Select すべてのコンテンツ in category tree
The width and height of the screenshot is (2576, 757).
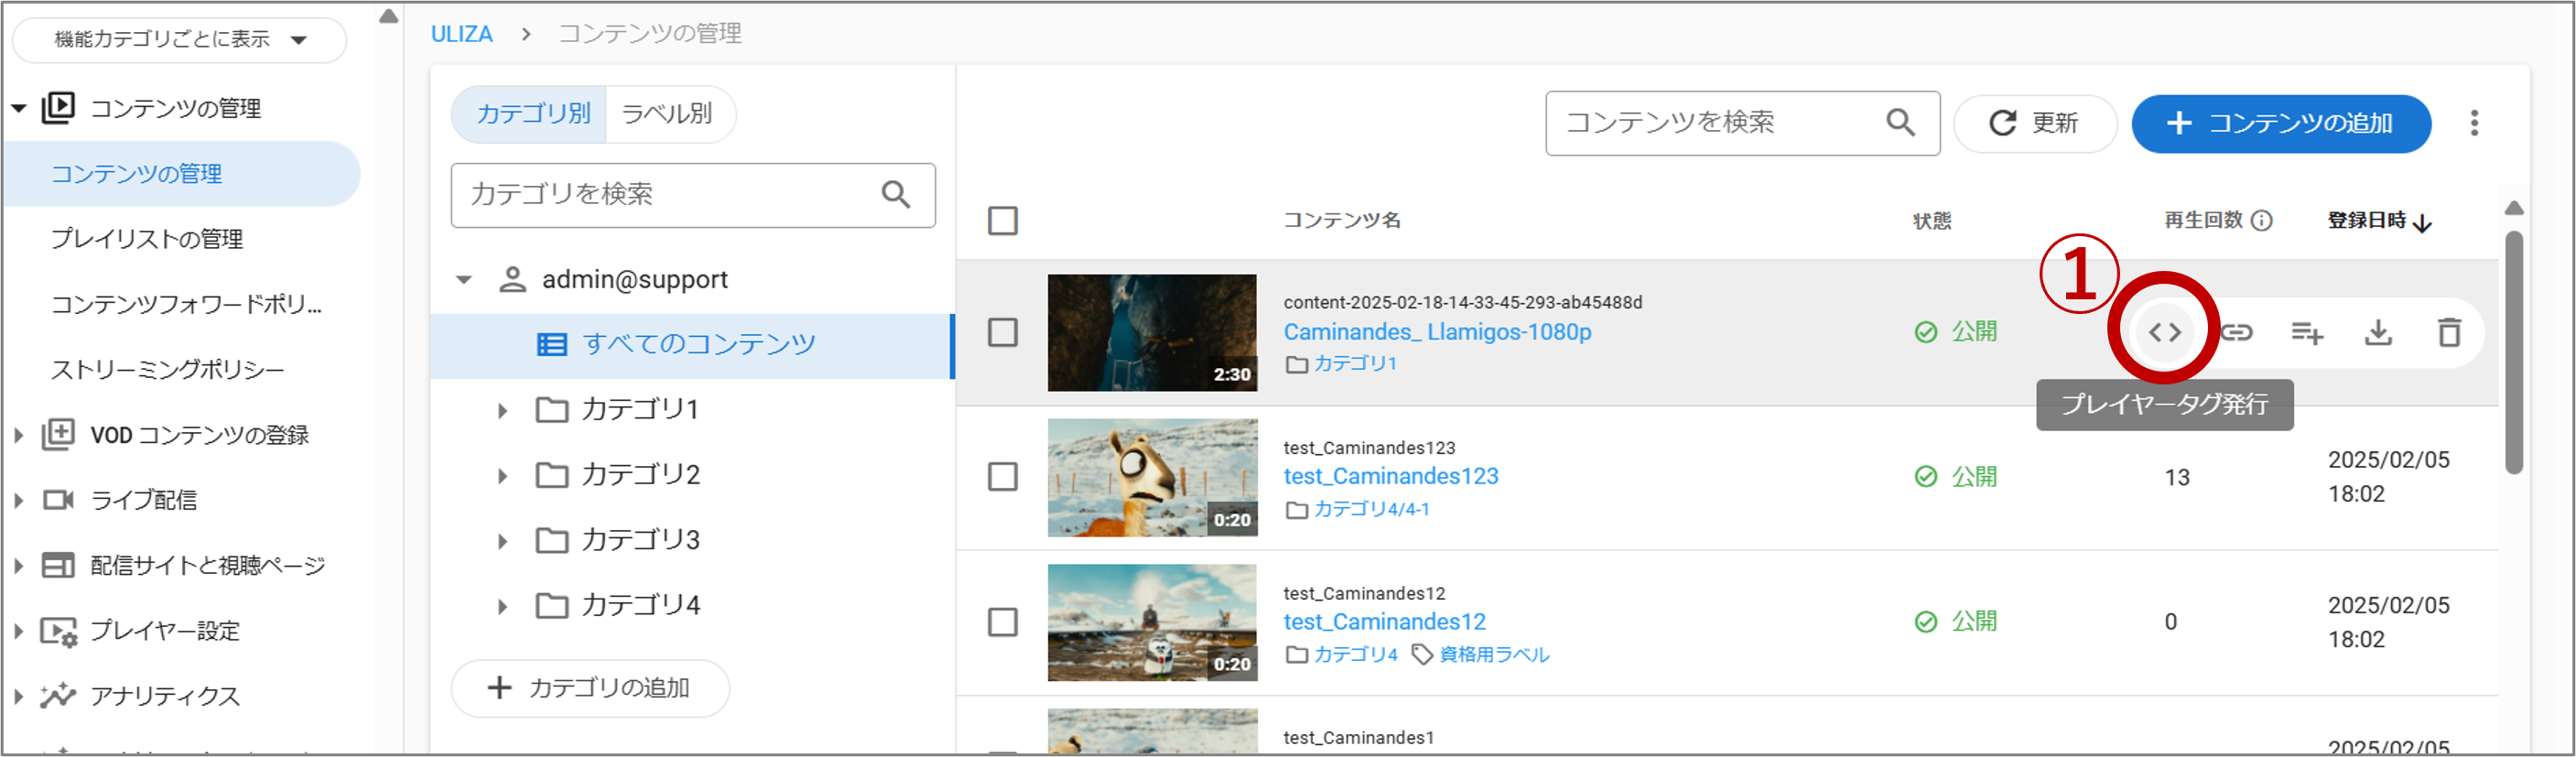[692, 346]
